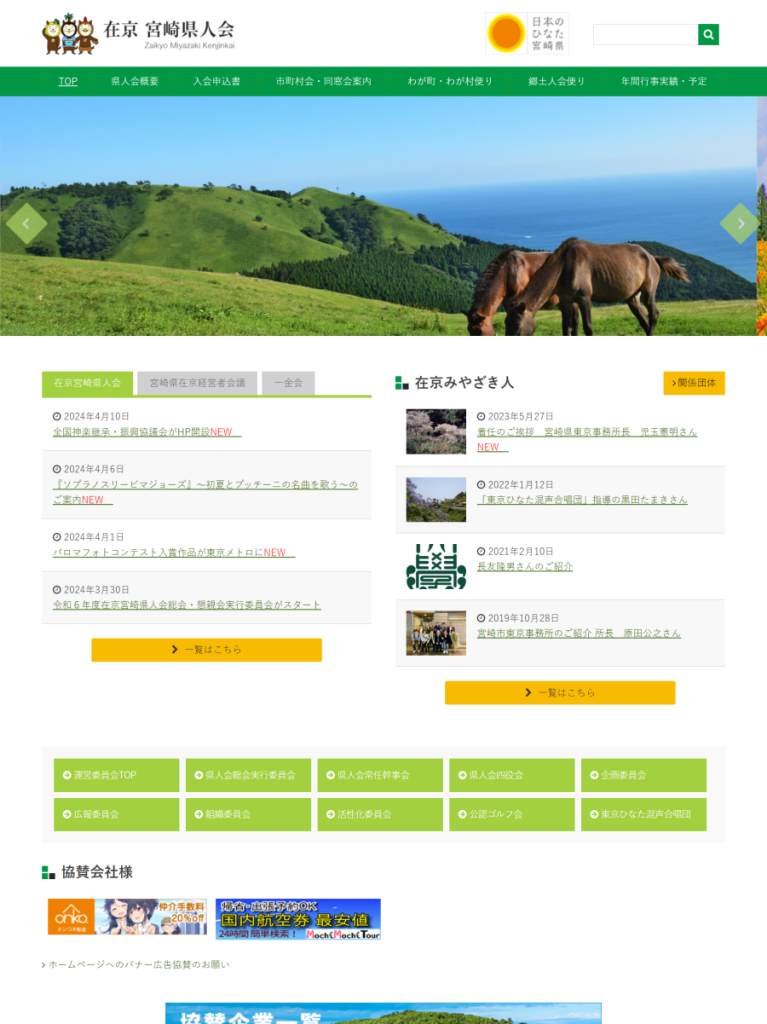The image size is (767, 1024).
Task: Advance slideshow with right arrow
Action: [x=739, y=224]
